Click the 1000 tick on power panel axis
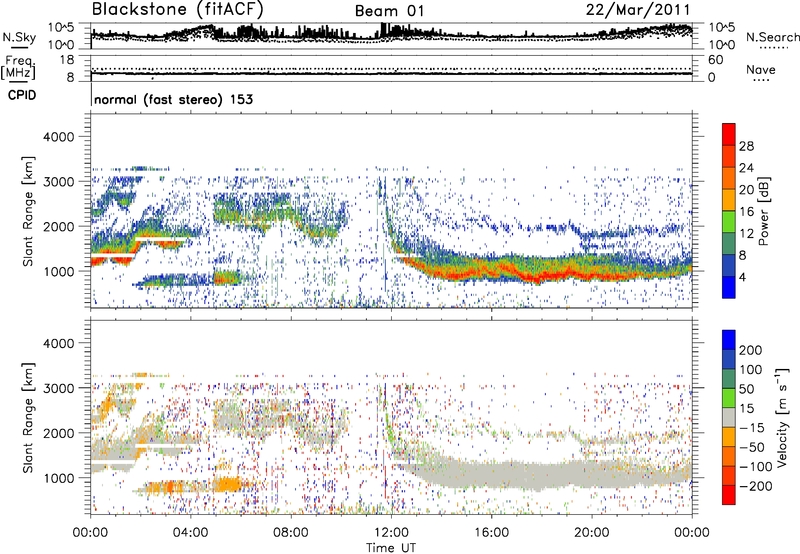The width and height of the screenshot is (800, 554). (x=59, y=271)
